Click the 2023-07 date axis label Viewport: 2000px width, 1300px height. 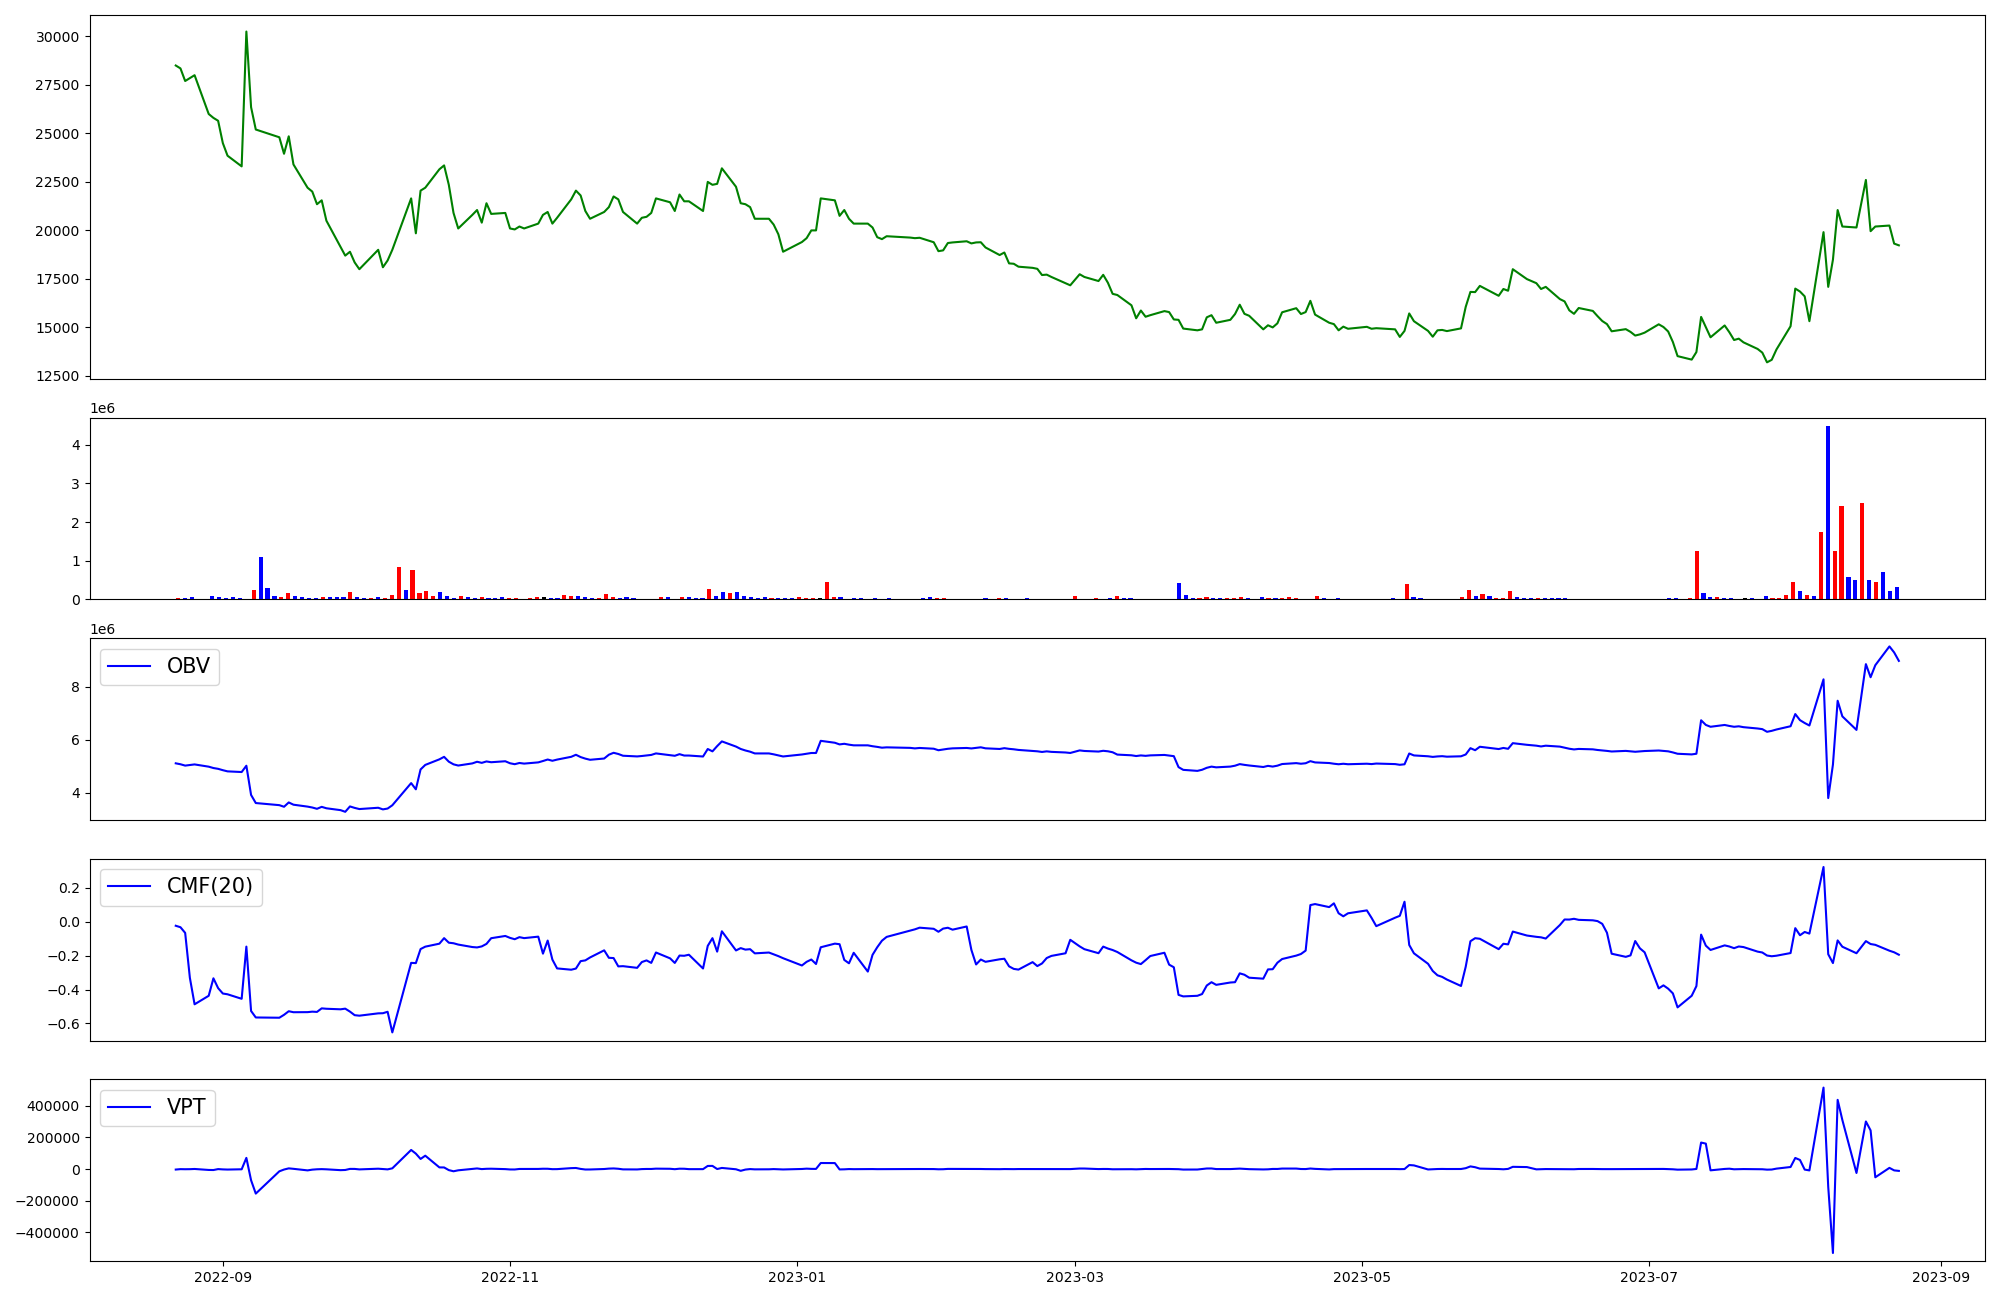coord(1648,1277)
